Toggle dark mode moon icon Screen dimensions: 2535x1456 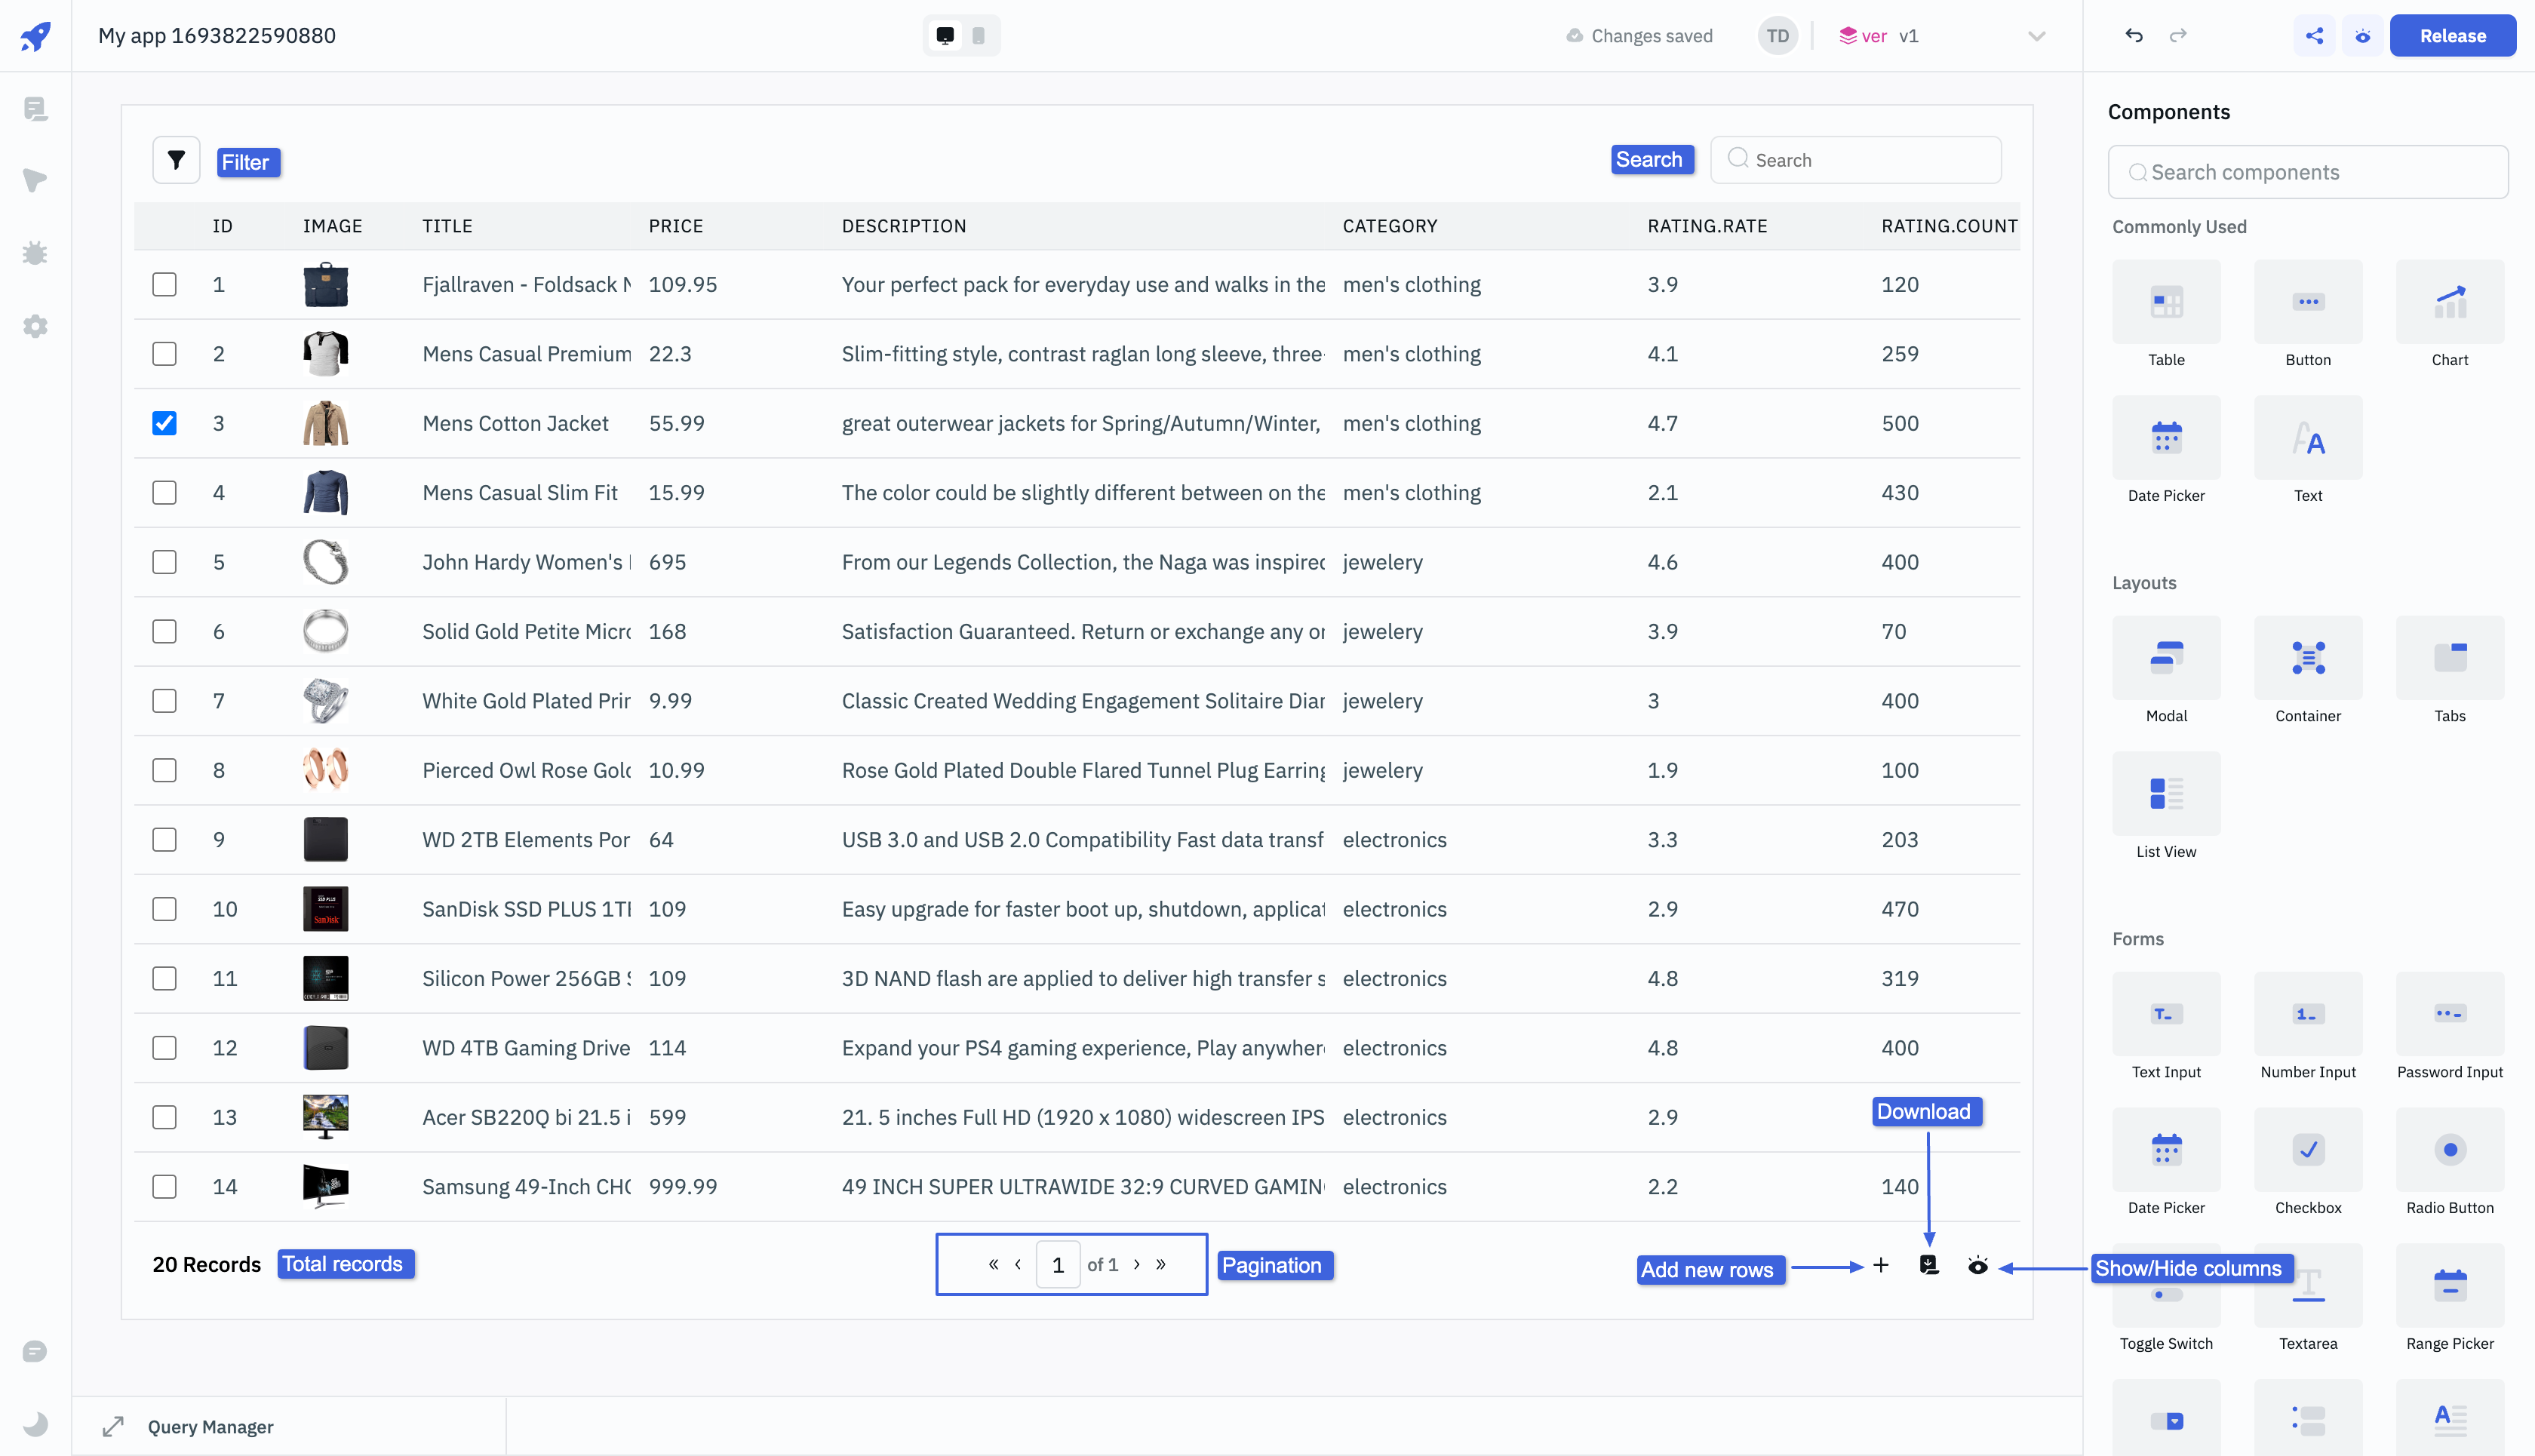pyautogui.click(x=35, y=1423)
